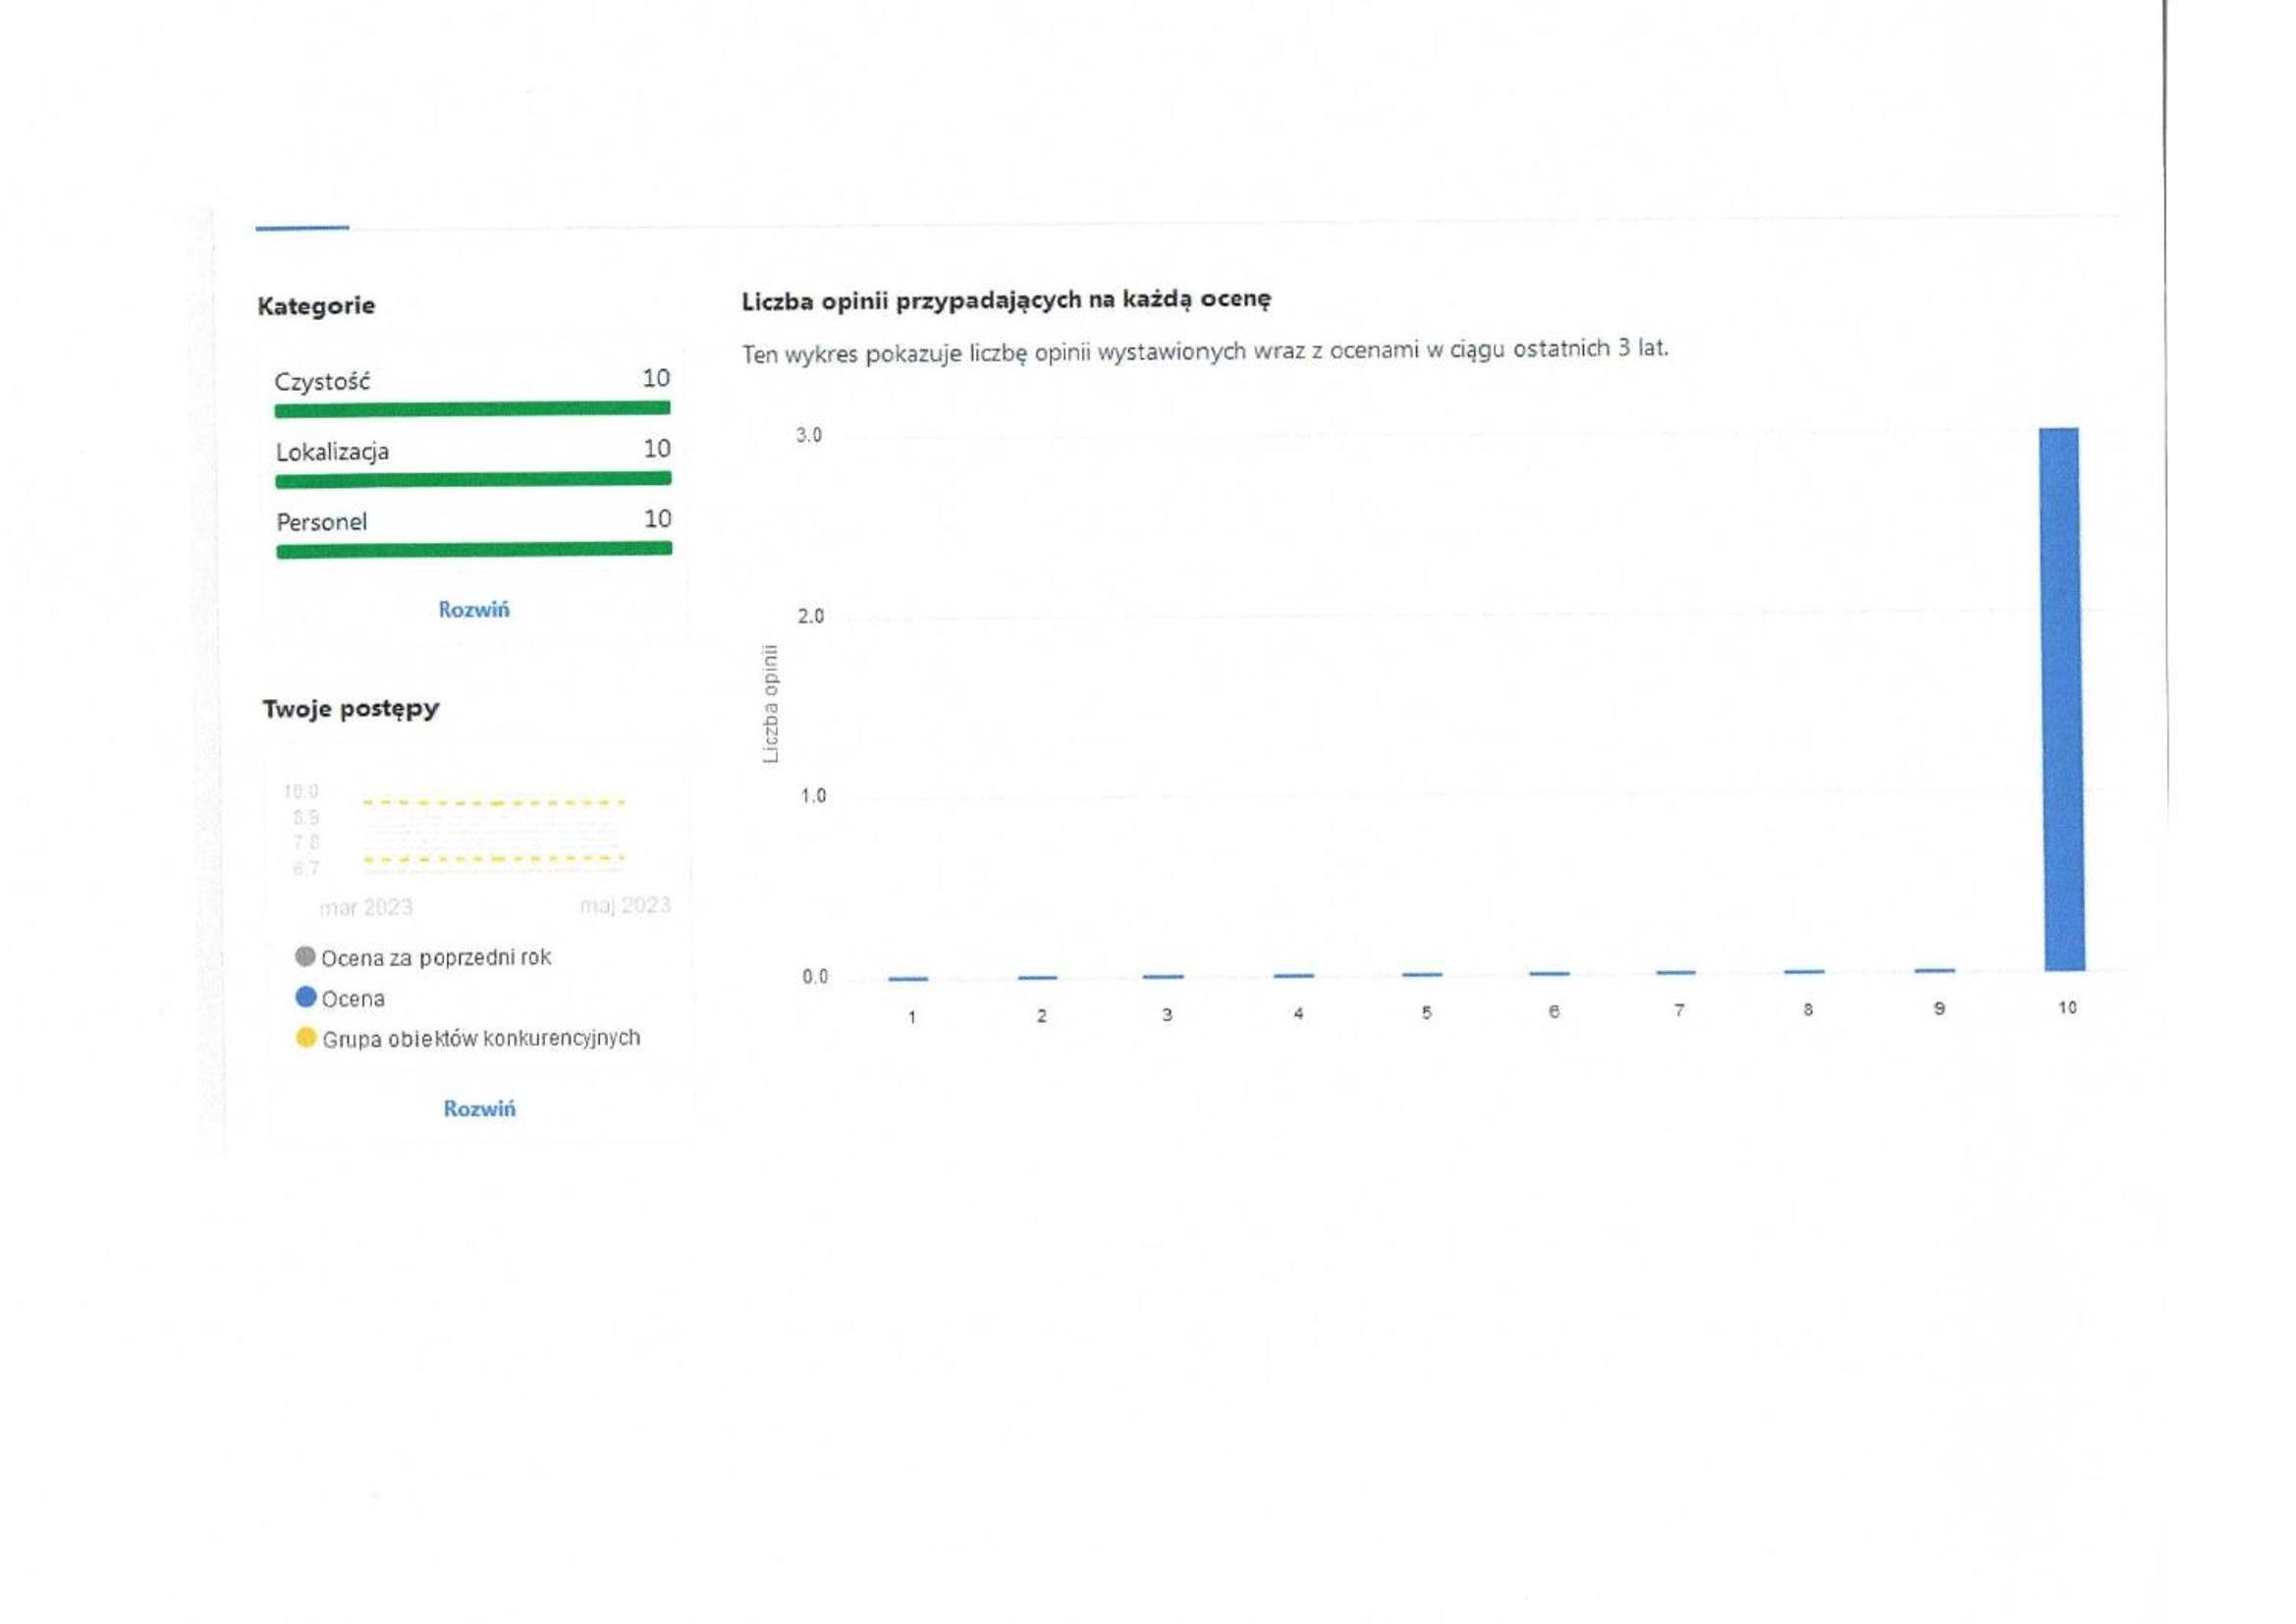Click the small bar above rating 1
2296x1624 pixels.
(908, 979)
